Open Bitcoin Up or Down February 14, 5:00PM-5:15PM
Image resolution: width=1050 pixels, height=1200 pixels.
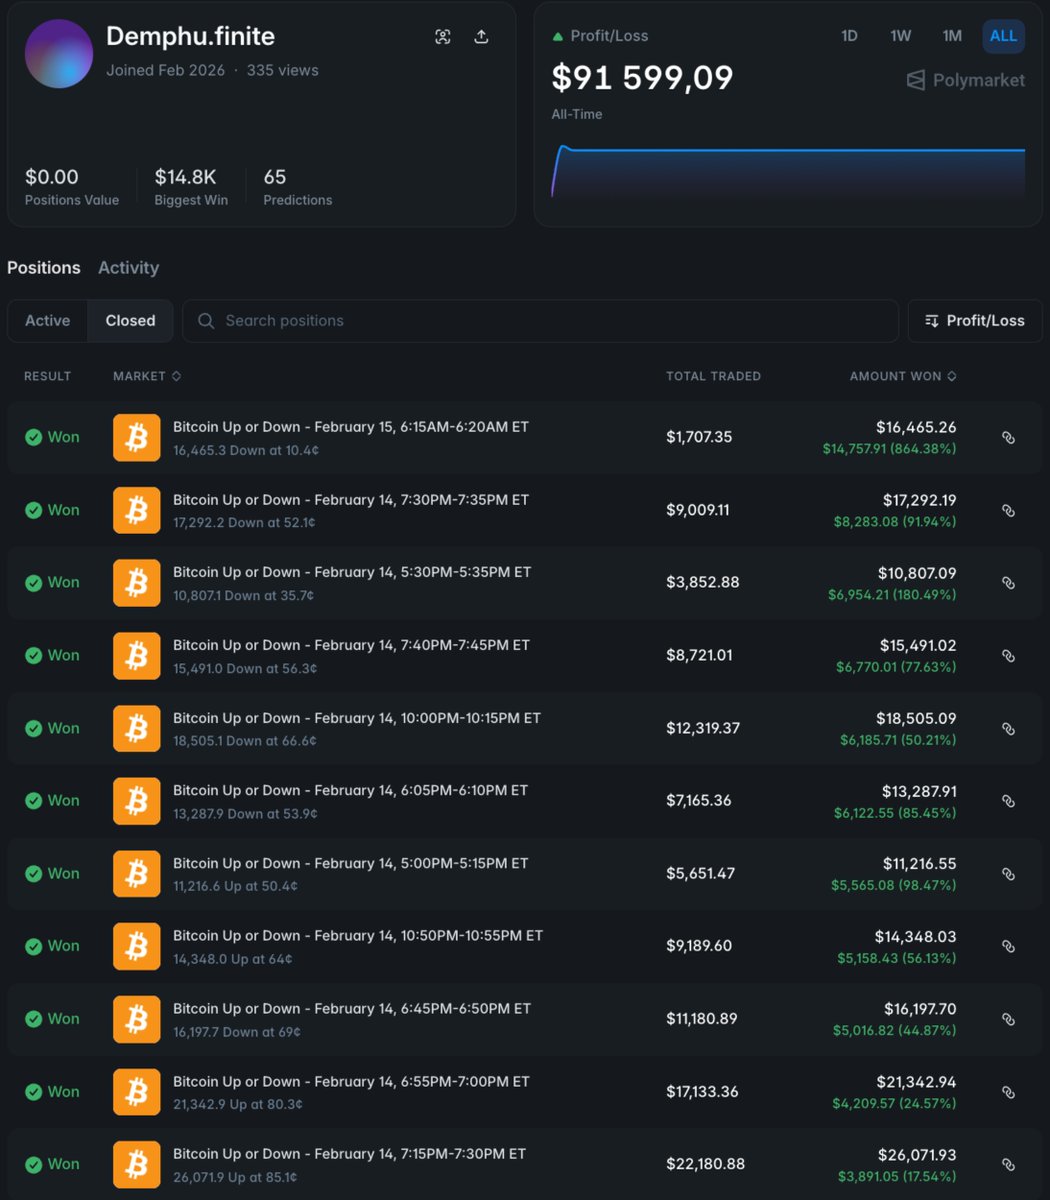pyautogui.click(x=351, y=863)
